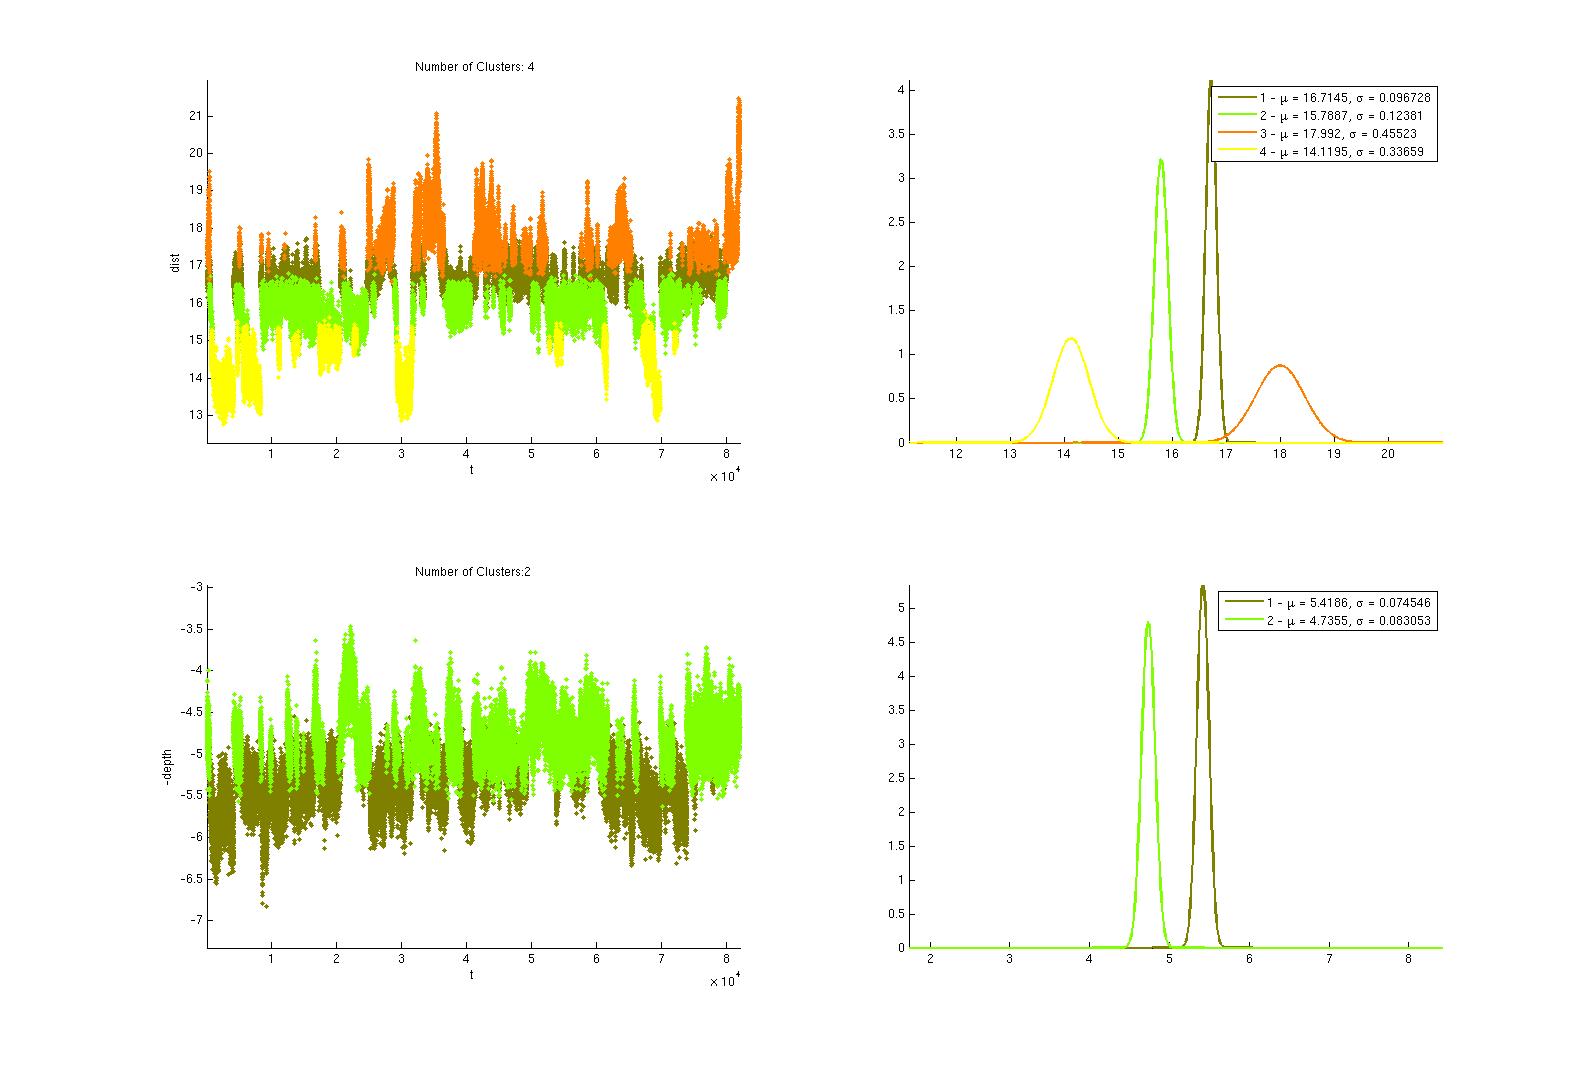Click the olive Gaussian peak in bottom-right plot
This screenshot has height=1065, width=1593.
[x=1202, y=588]
